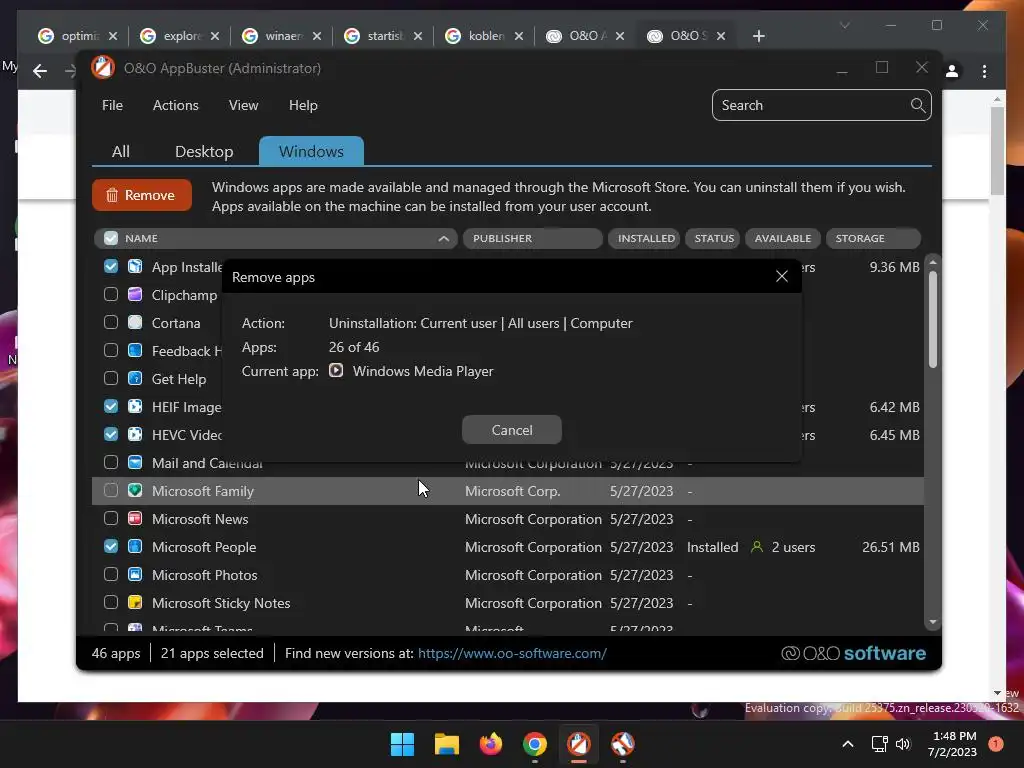
Task: Click the O&O AppBuster logo in title bar
Action: [x=103, y=68]
